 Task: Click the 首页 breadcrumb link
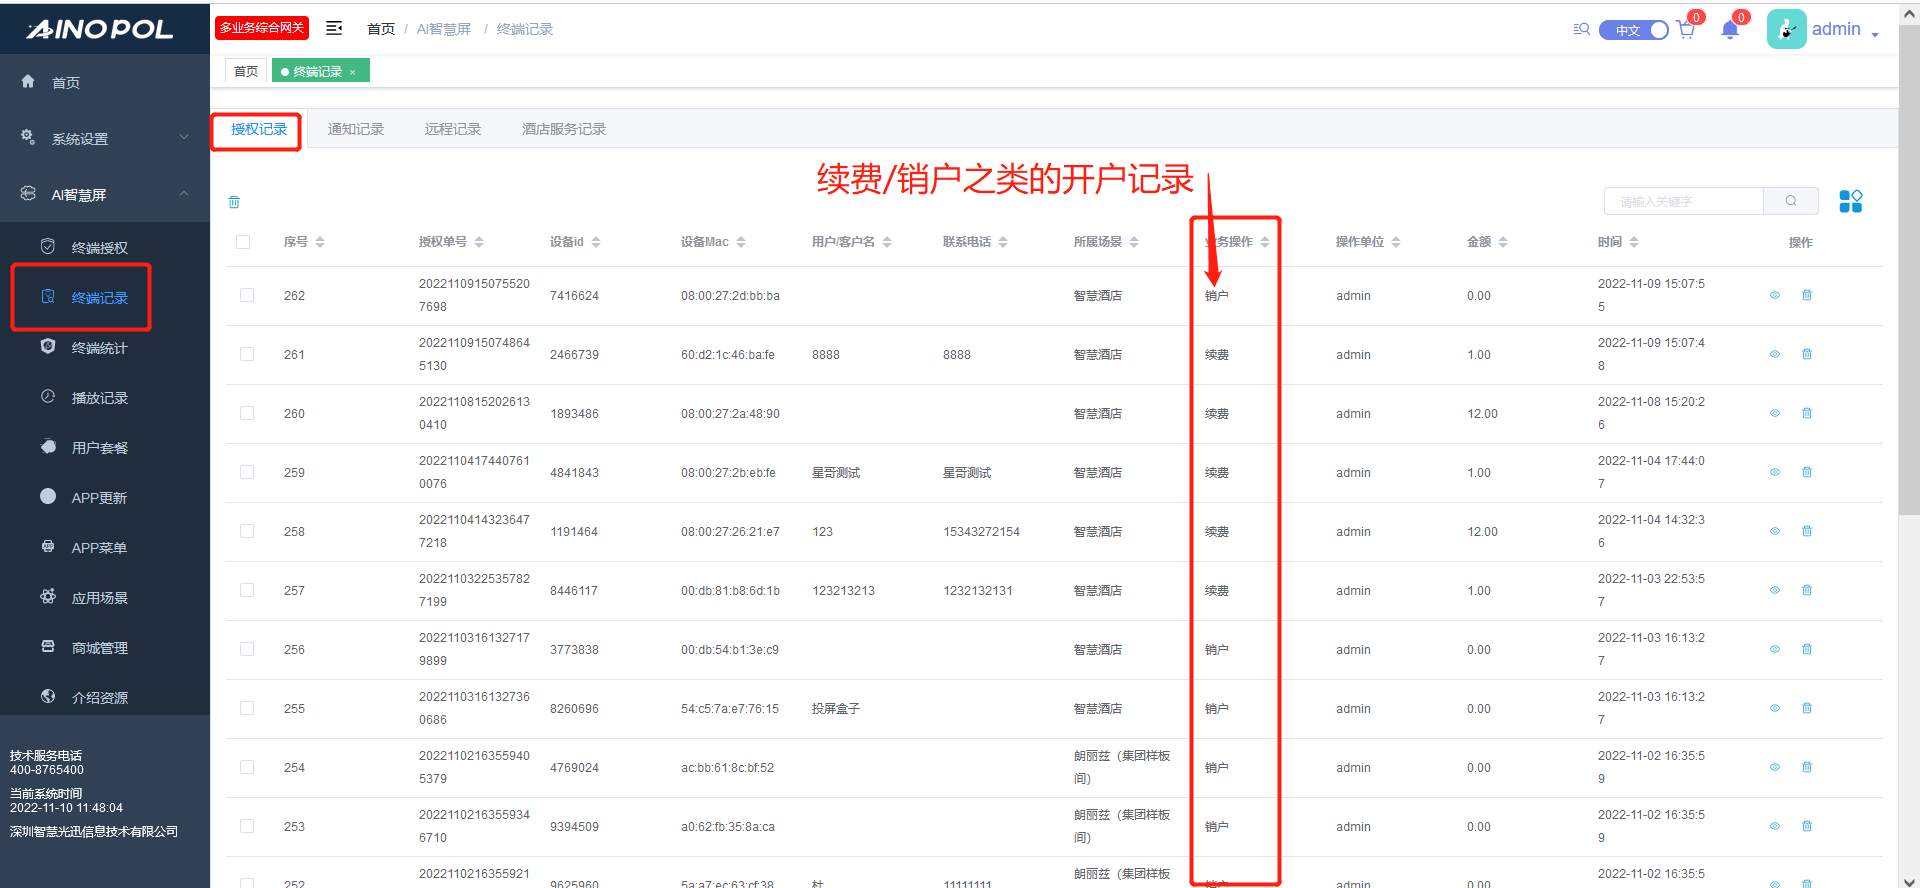pyautogui.click(x=381, y=29)
